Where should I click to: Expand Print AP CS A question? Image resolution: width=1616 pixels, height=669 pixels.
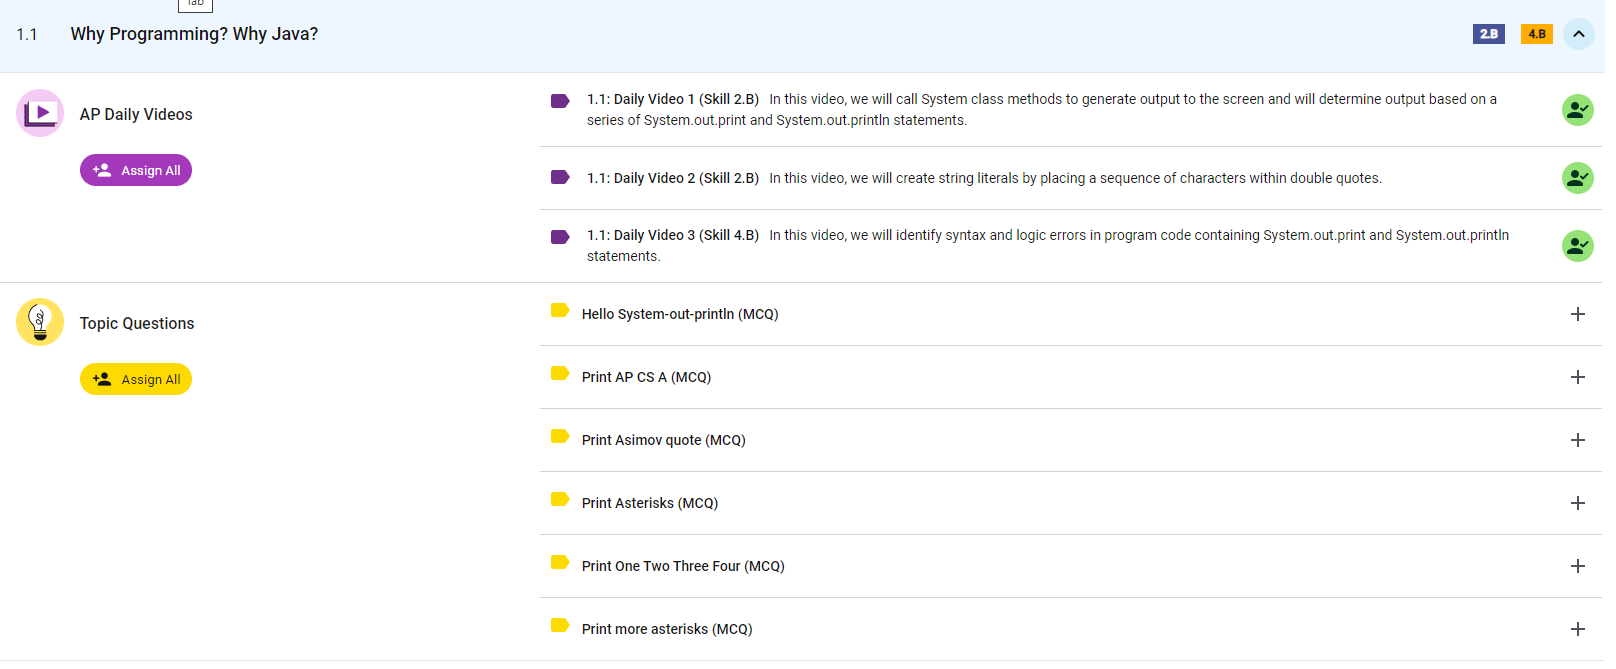(1577, 377)
